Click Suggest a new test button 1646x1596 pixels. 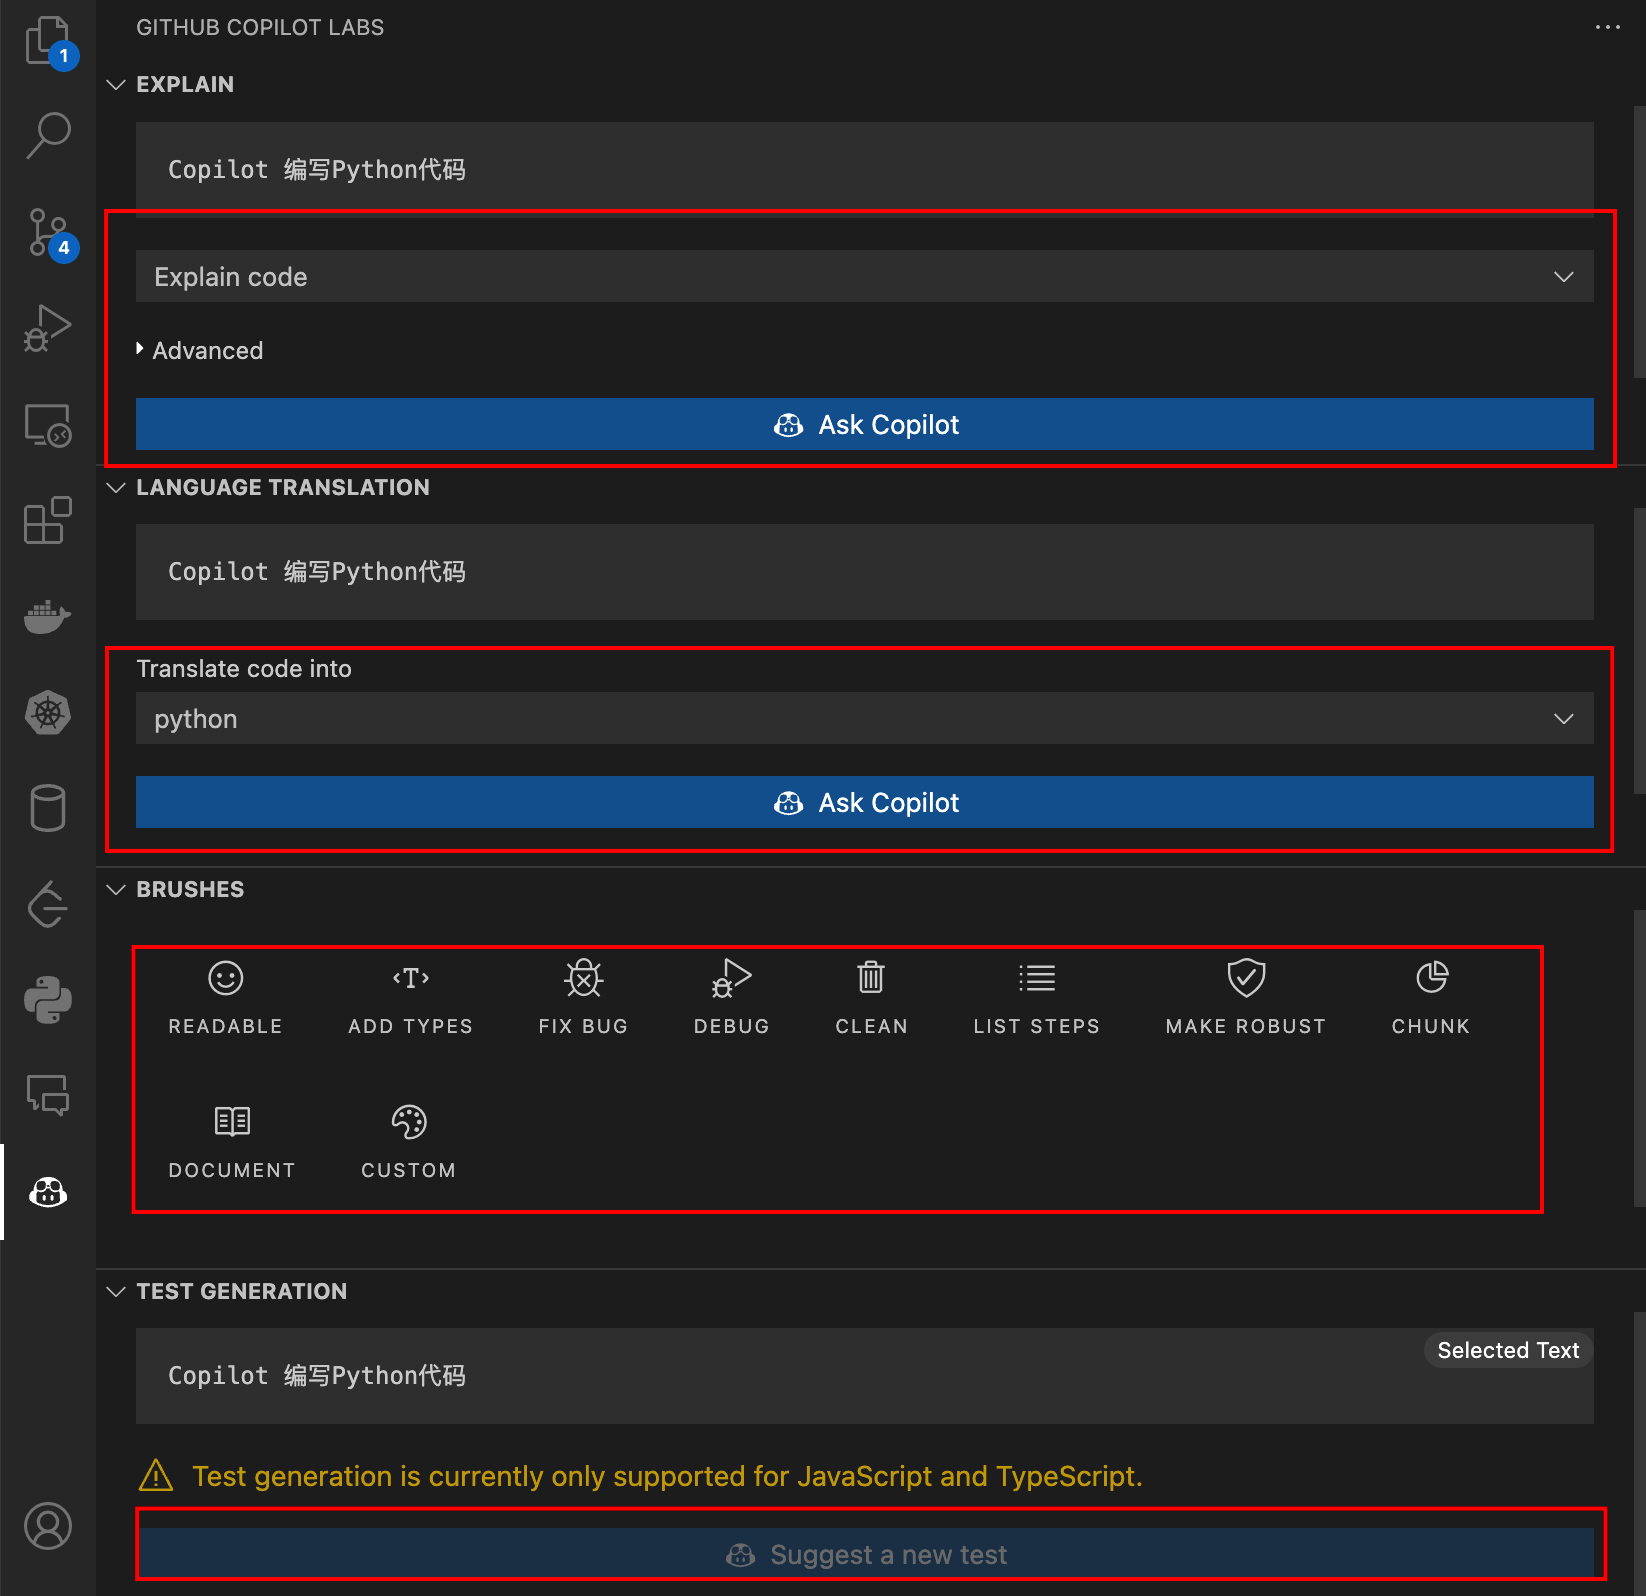(864, 1554)
